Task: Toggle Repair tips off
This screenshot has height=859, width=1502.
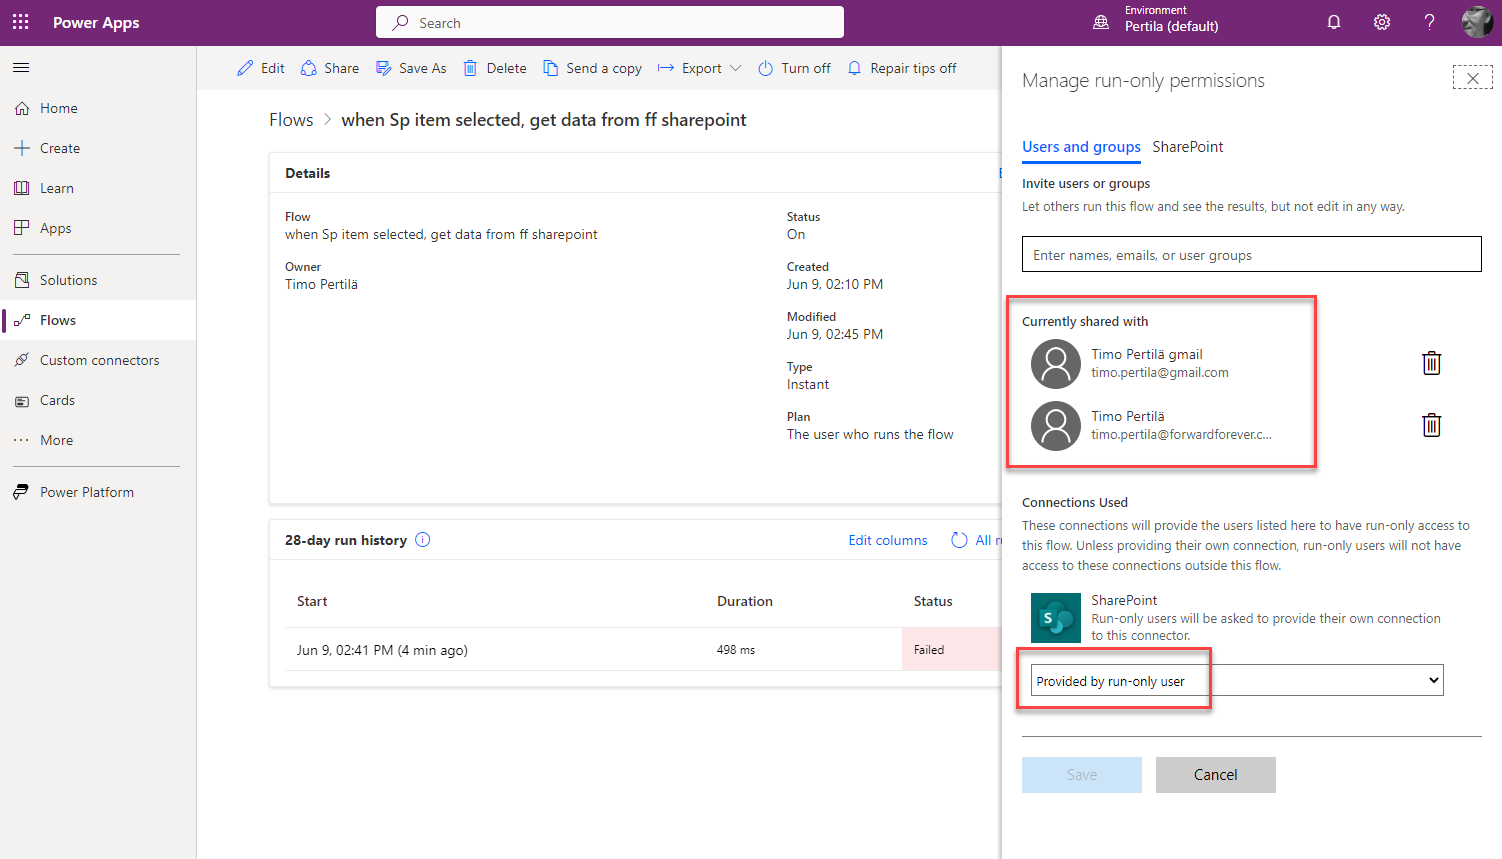Action: pyautogui.click(x=902, y=68)
